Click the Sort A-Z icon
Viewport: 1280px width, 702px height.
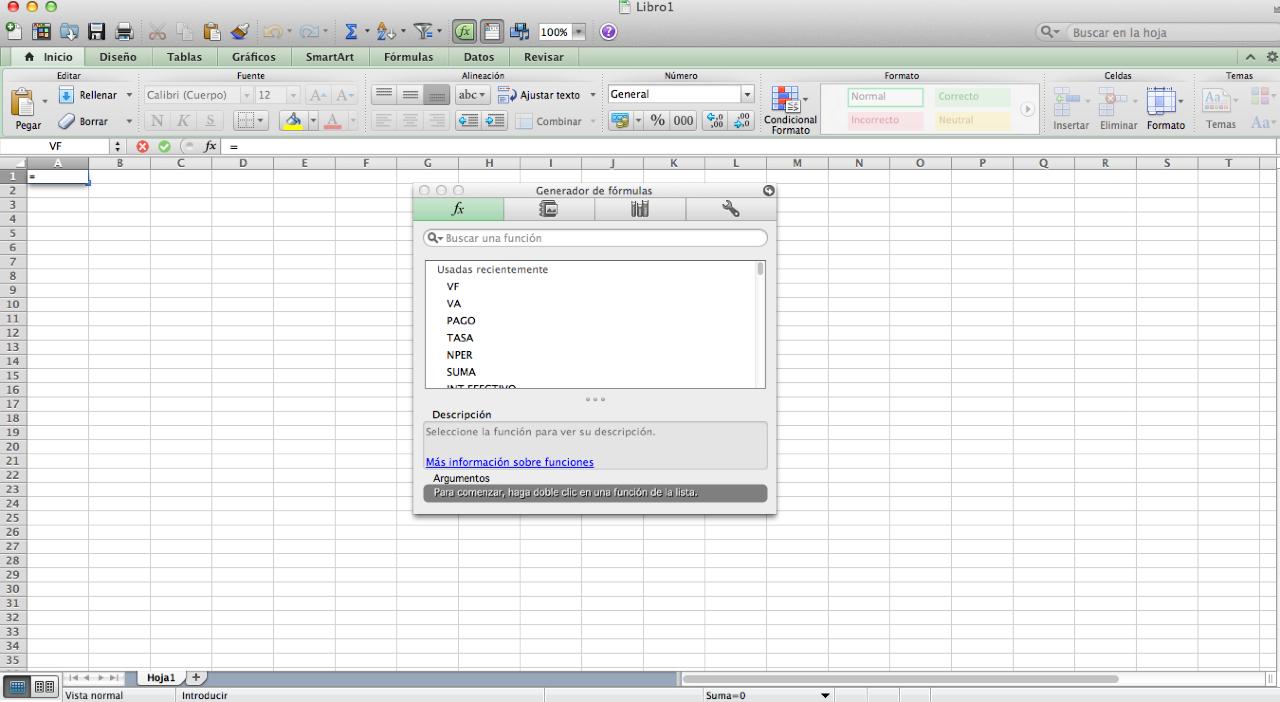point(386,31)
